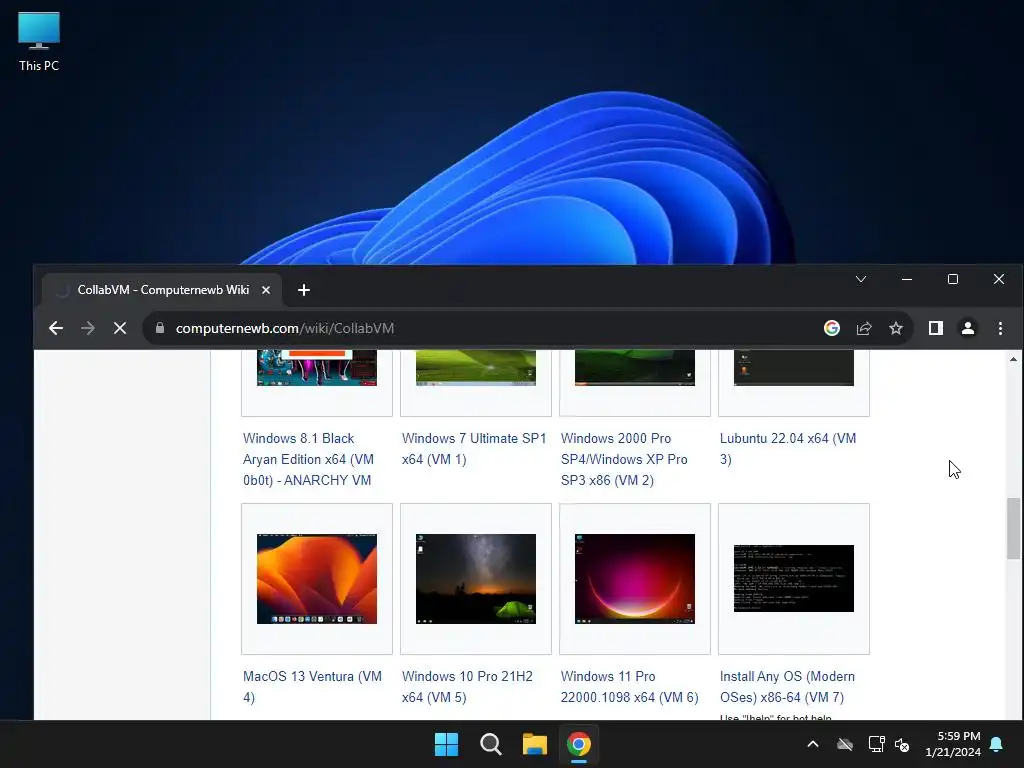
Task: Open the Lubuntu 22.04 x64 (VM 3) link
Action: (x=788, y=449)
